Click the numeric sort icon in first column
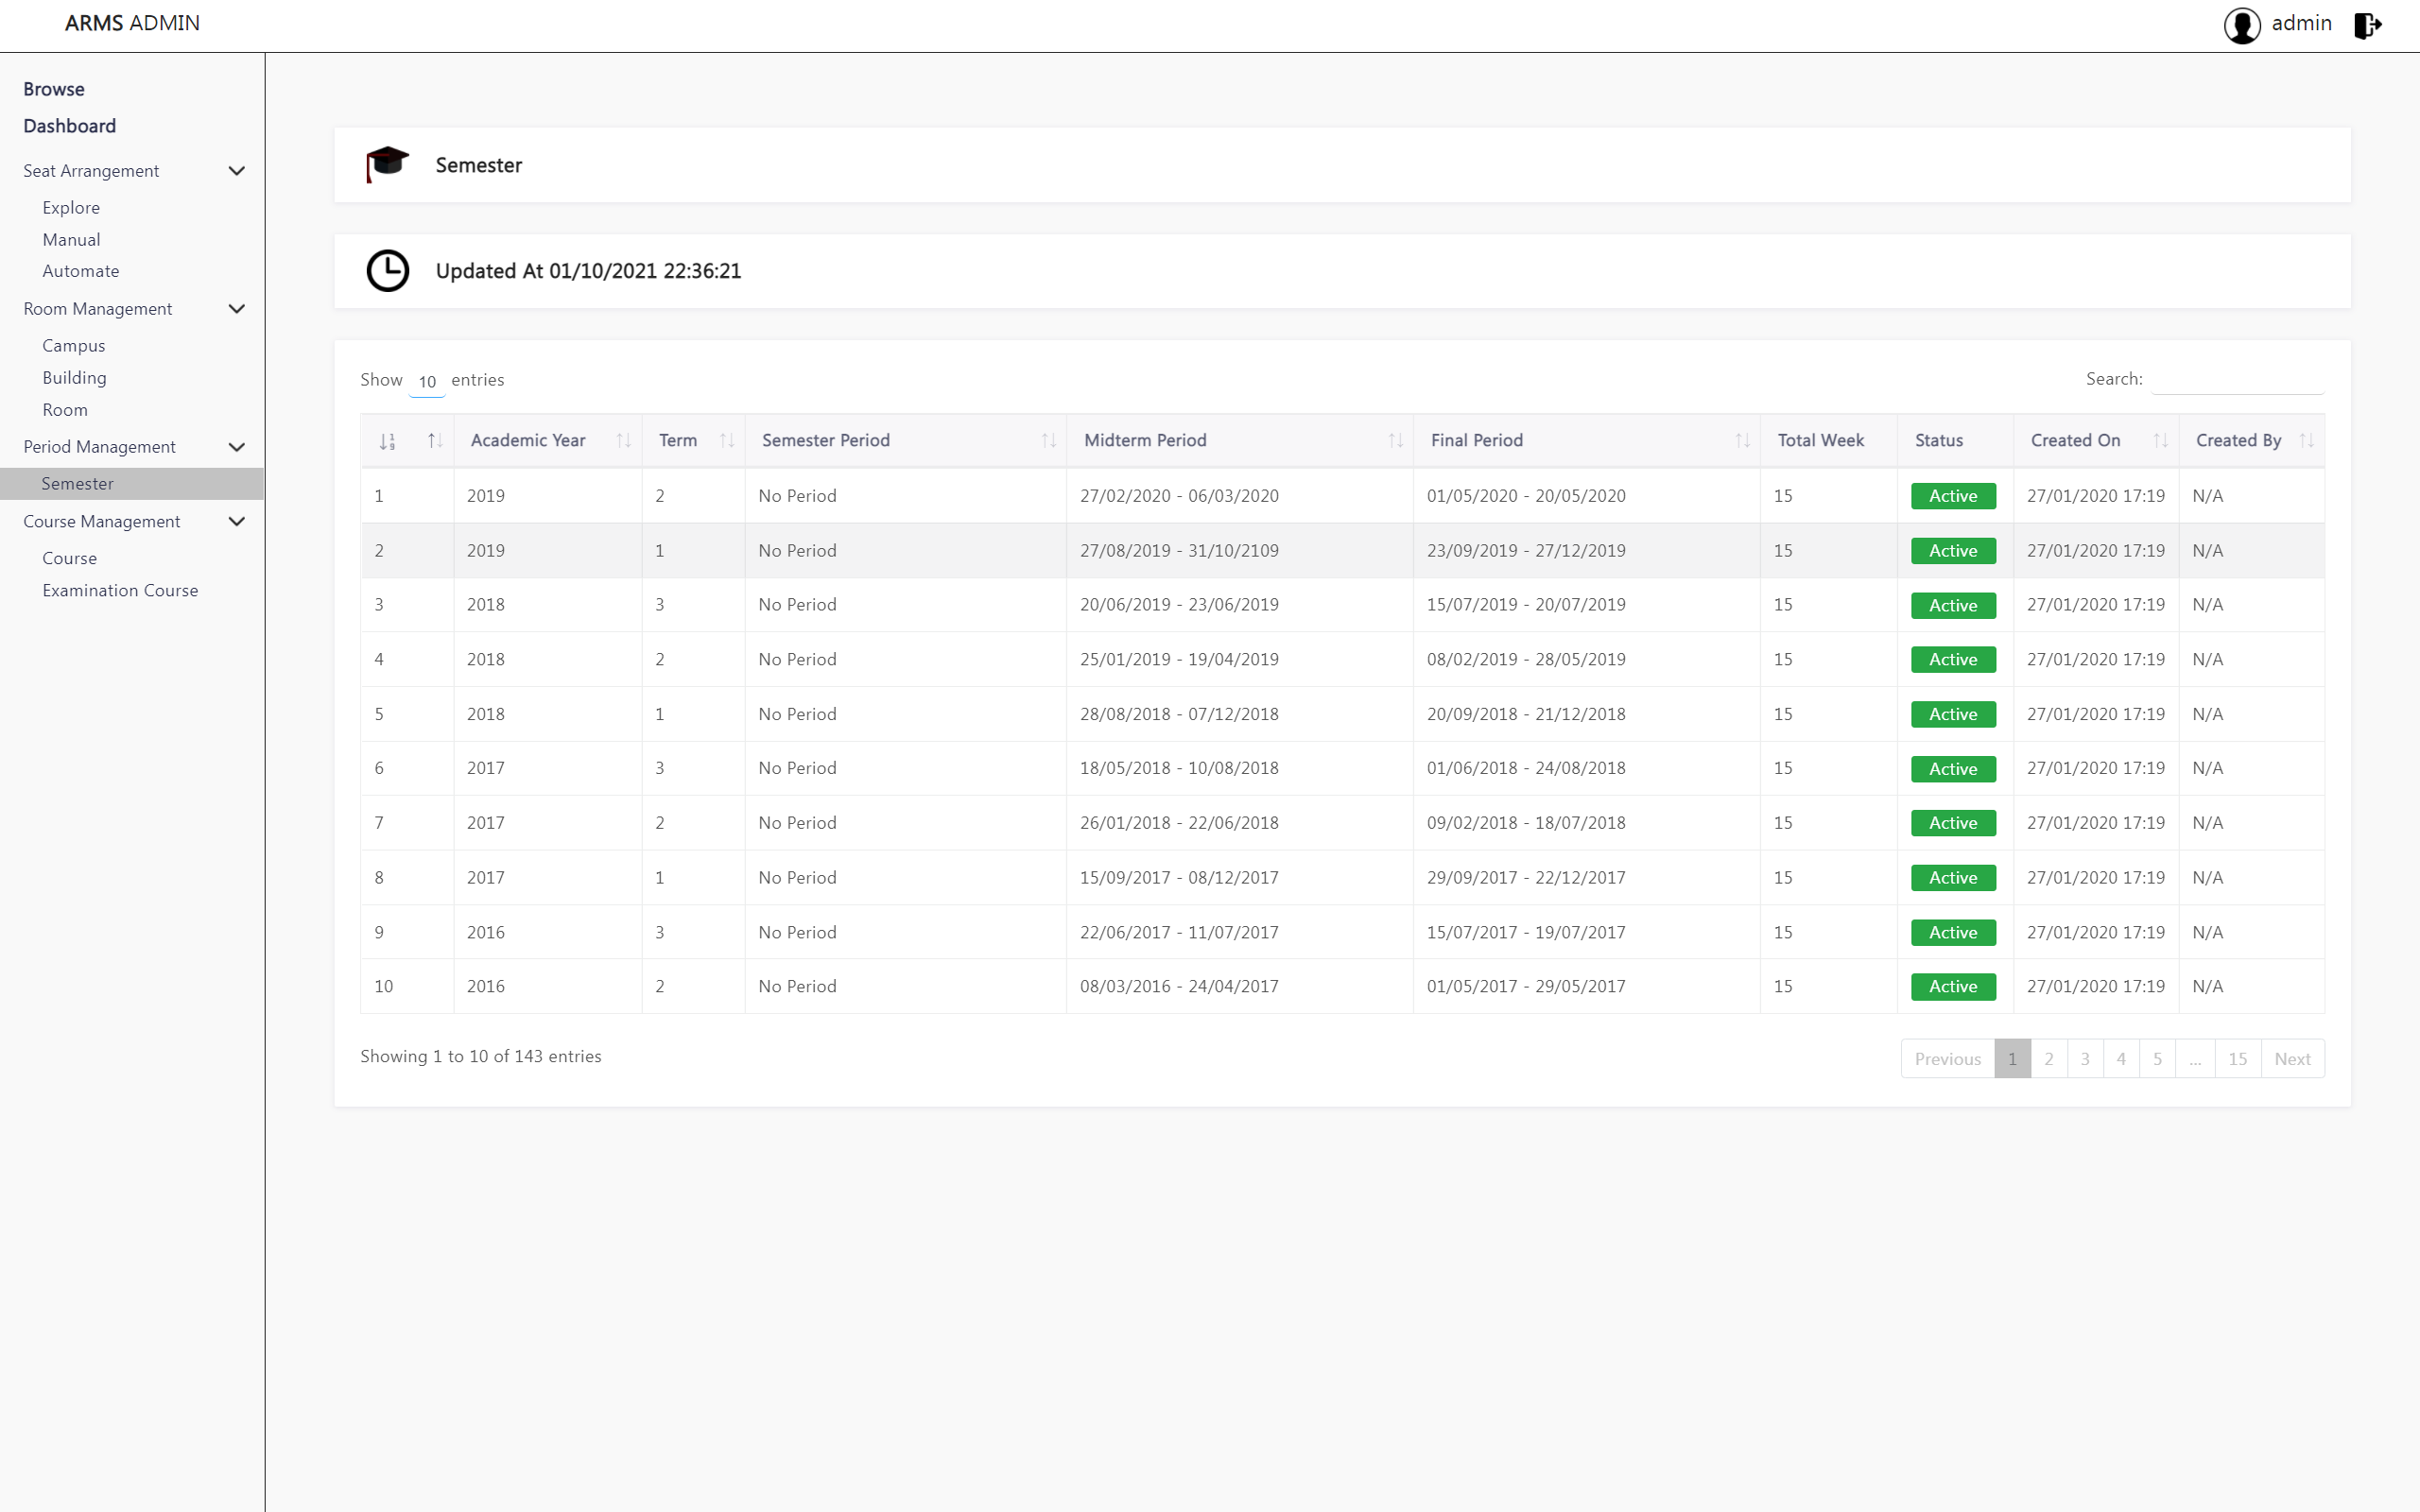This screenshot has height=1512, width=2420. tap(387, 441)
